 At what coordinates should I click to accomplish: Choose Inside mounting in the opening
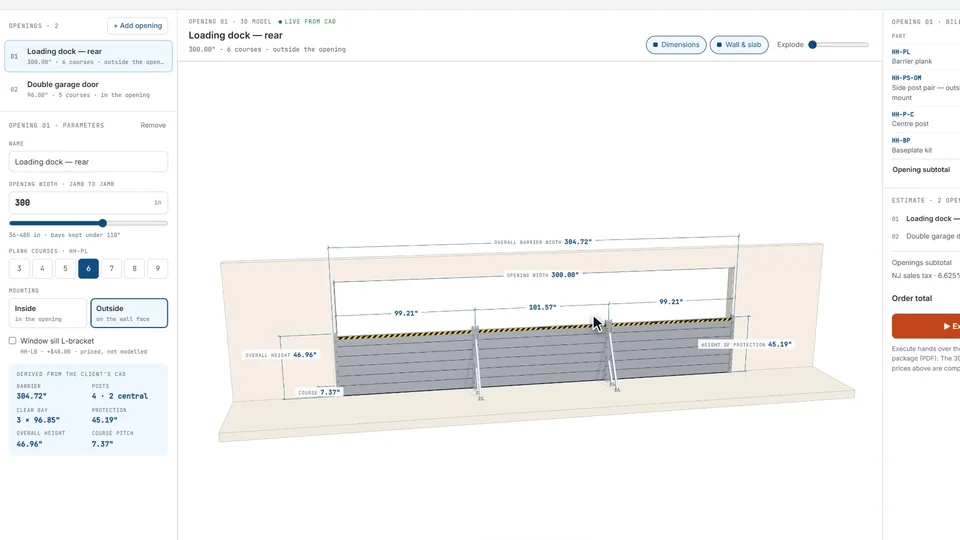point(48,313)
